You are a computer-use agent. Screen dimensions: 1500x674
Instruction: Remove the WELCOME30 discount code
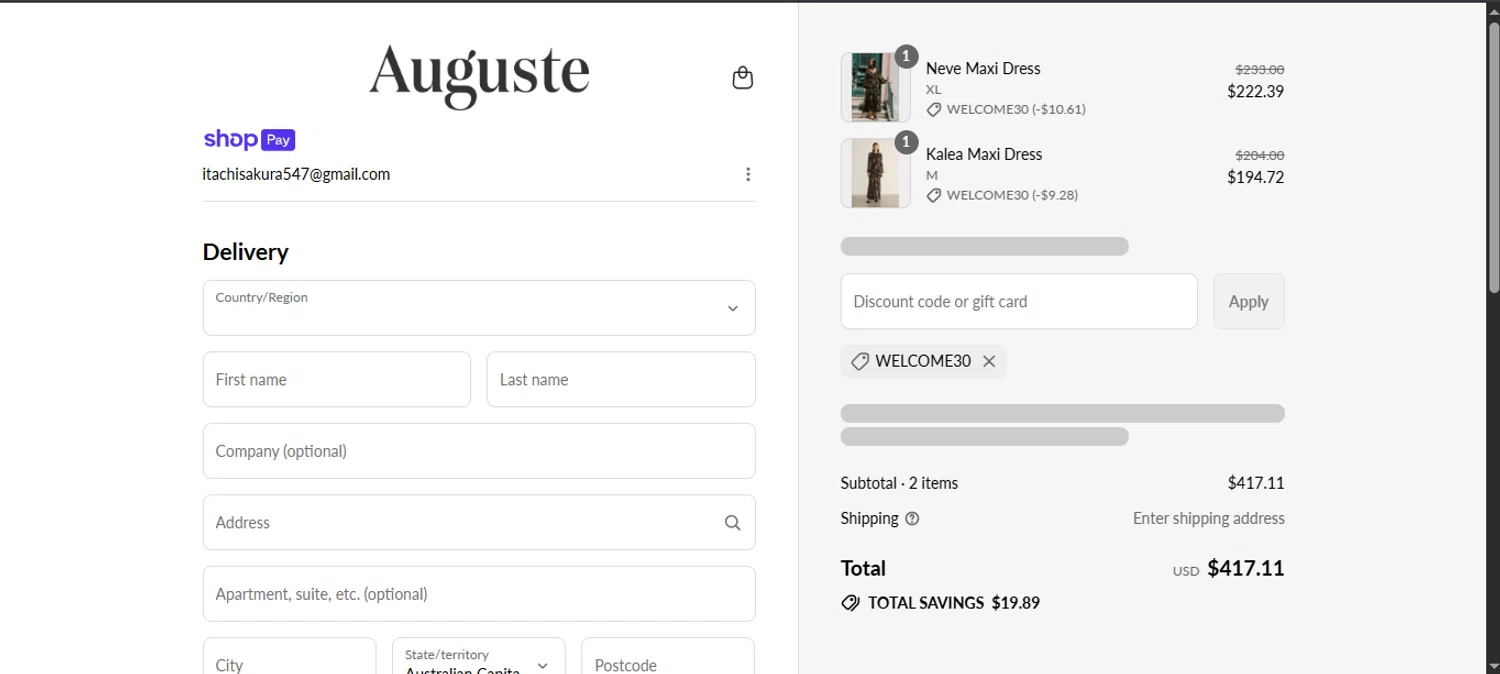tap(989, 361)
